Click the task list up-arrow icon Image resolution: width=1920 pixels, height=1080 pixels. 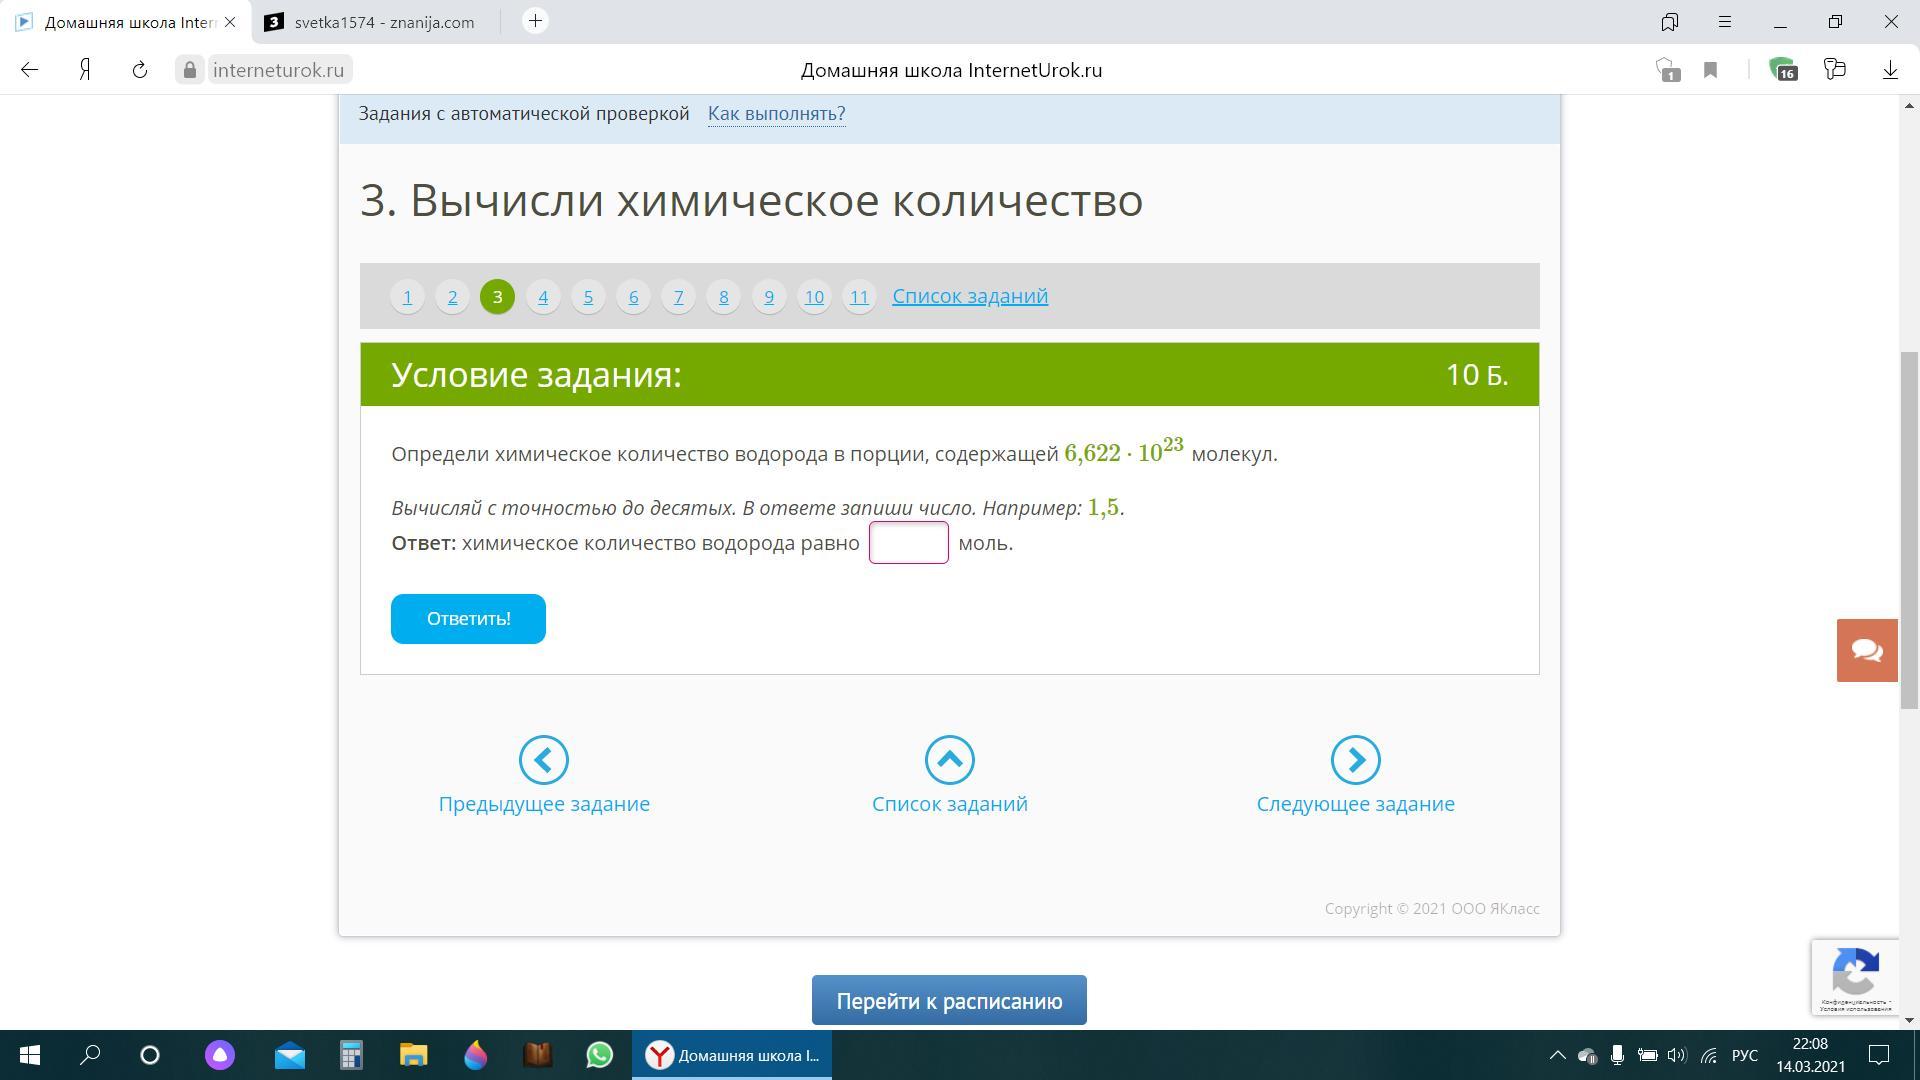[x=949, y=760]
